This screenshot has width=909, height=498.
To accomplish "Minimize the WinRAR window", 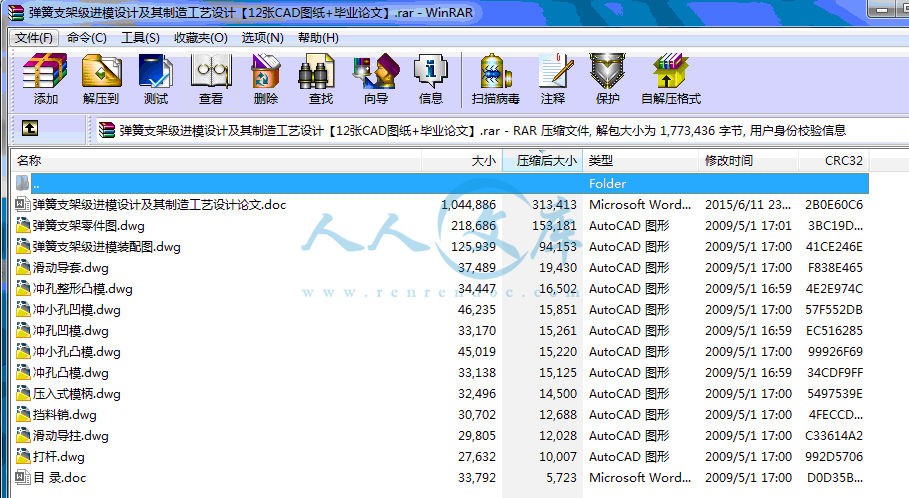I will pyautogui.click(x=882, y=10).
